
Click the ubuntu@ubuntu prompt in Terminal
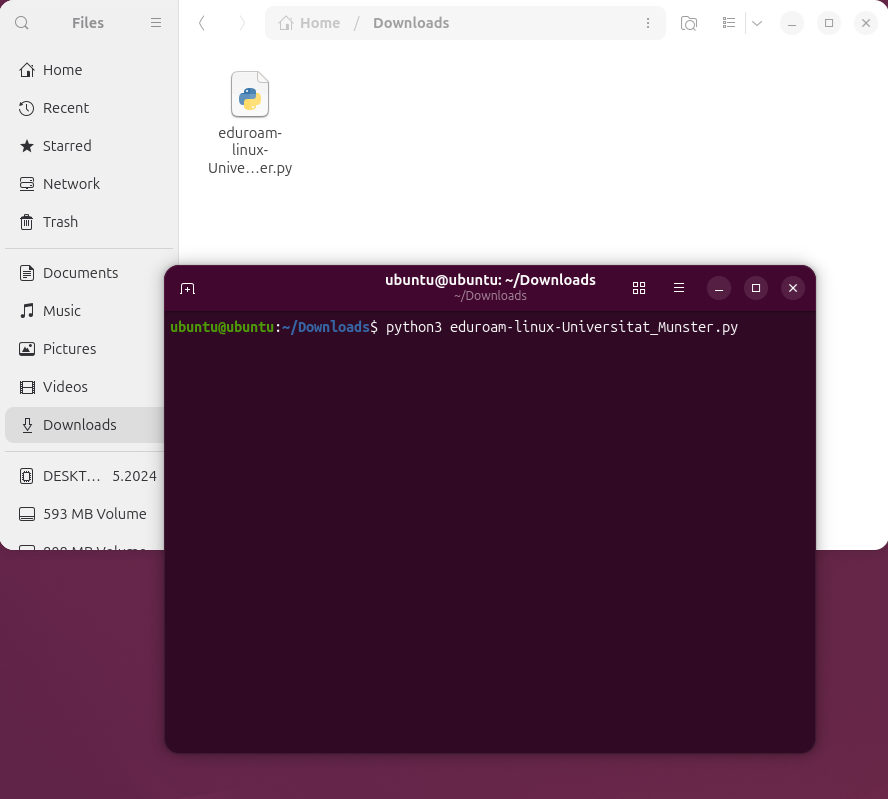222,327
